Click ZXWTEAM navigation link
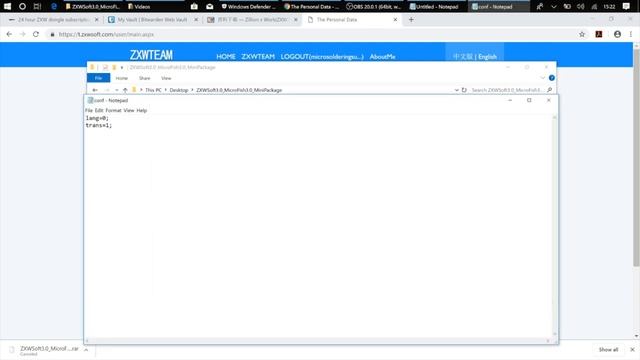Screen dimensions: 640x360 (258, 57)
